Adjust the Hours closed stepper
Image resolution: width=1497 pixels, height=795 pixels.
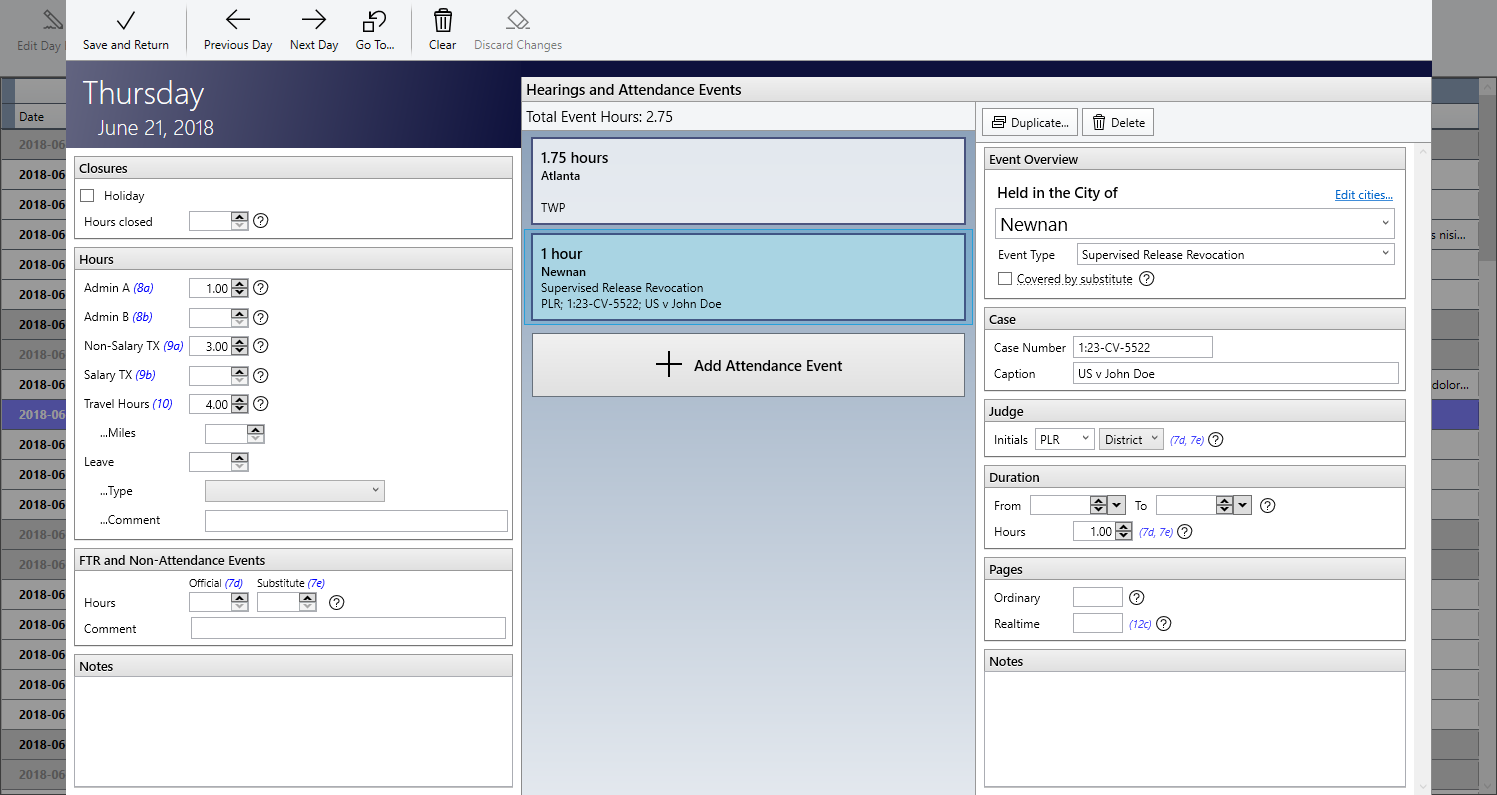click(240, 222)
